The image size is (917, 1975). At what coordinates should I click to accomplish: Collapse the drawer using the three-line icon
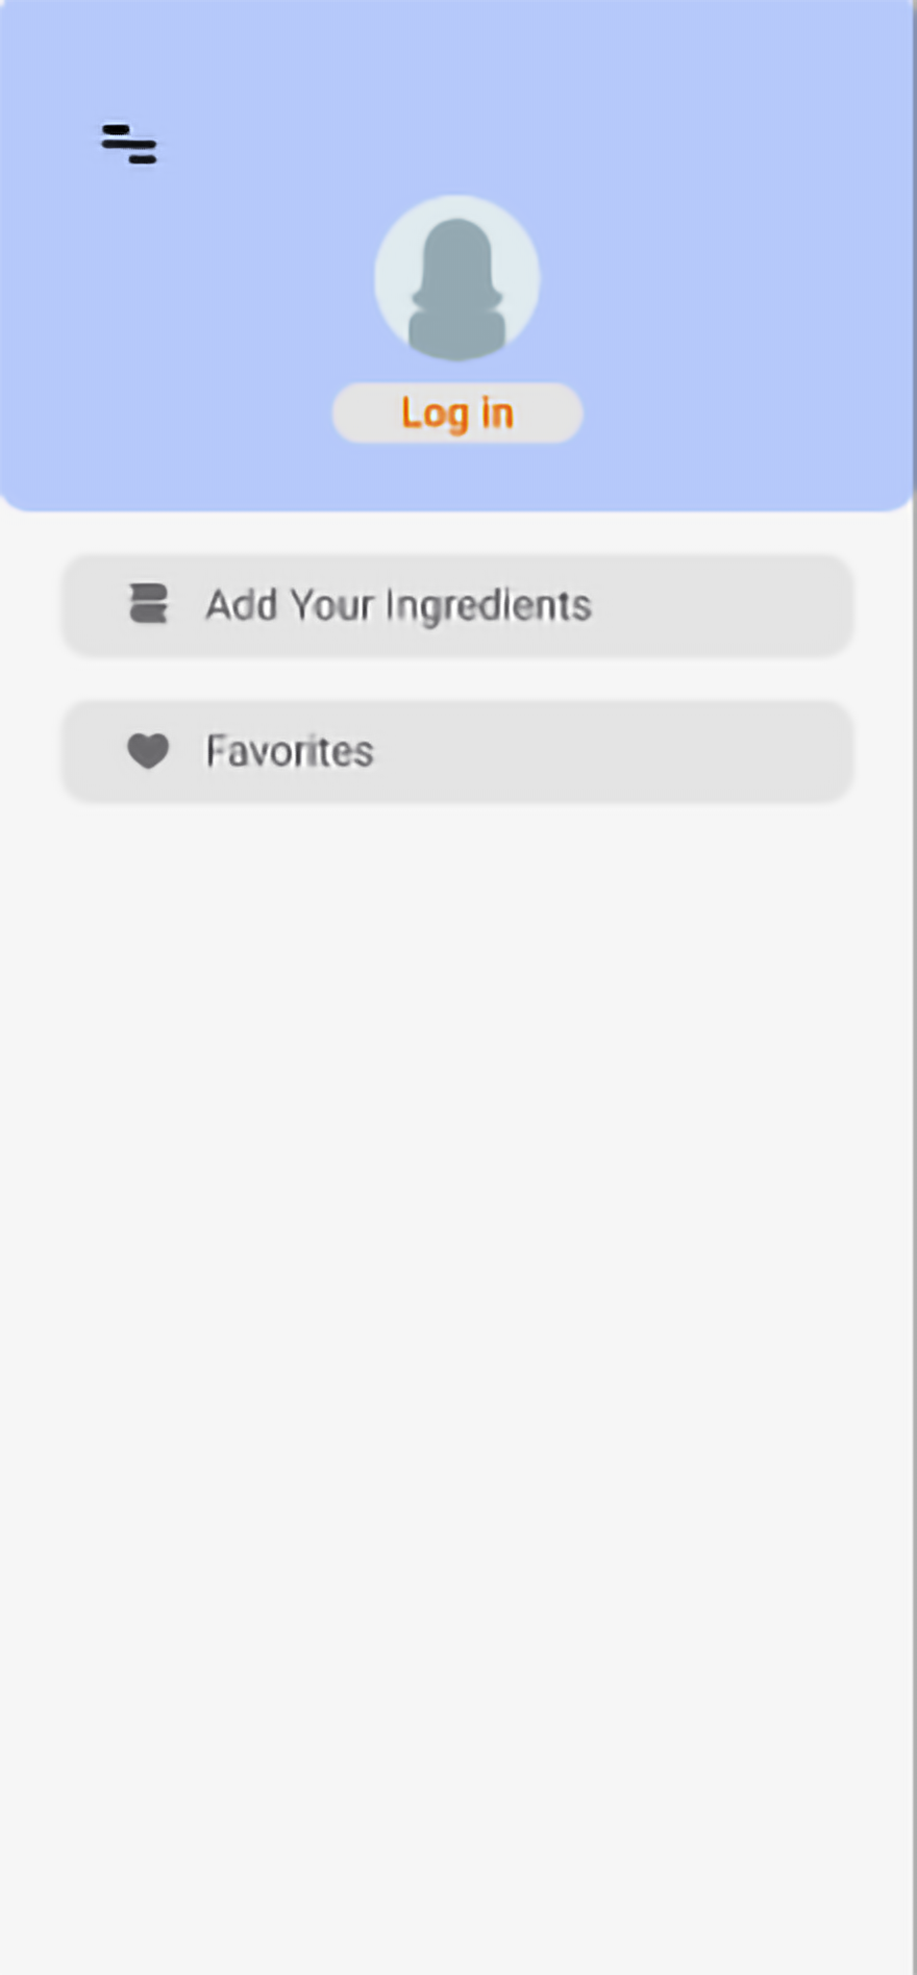(x=129, y=144)
